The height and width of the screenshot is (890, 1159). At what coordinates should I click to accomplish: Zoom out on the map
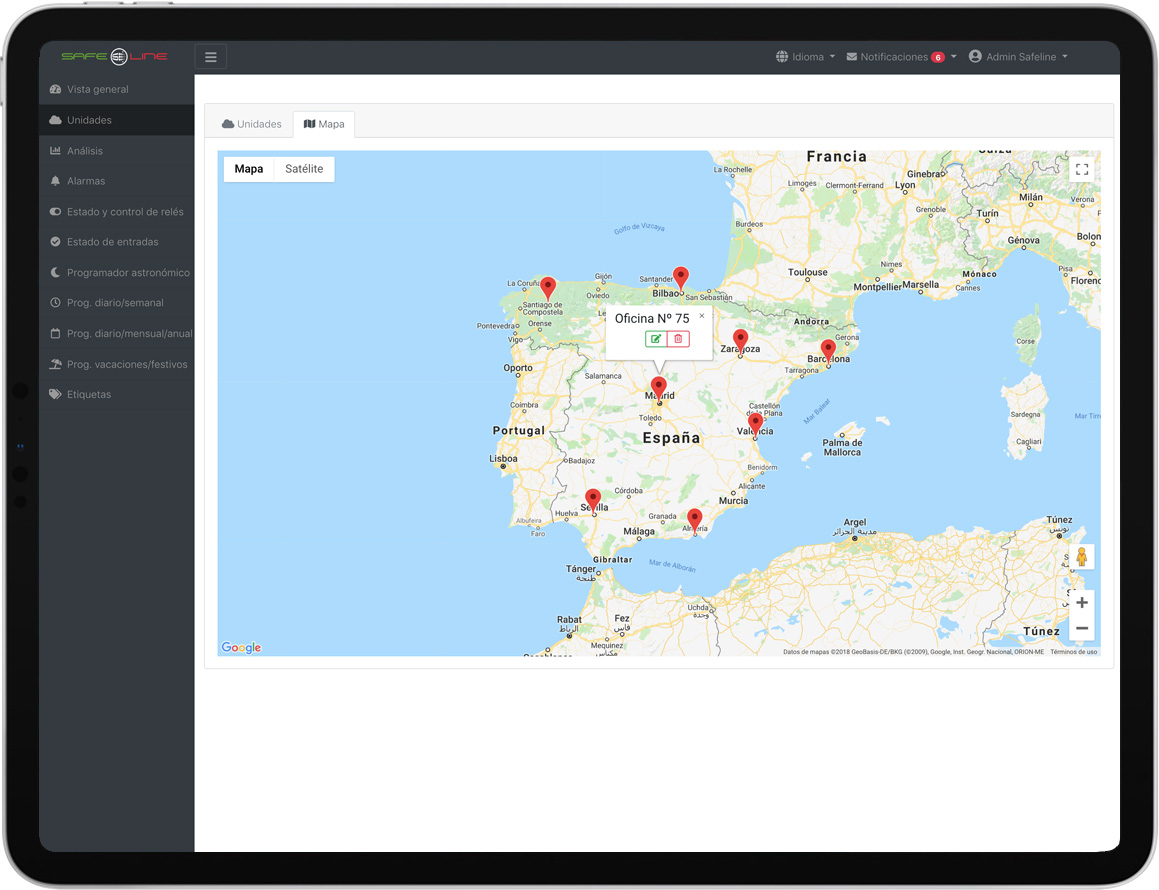click(x=1082, y=628)
